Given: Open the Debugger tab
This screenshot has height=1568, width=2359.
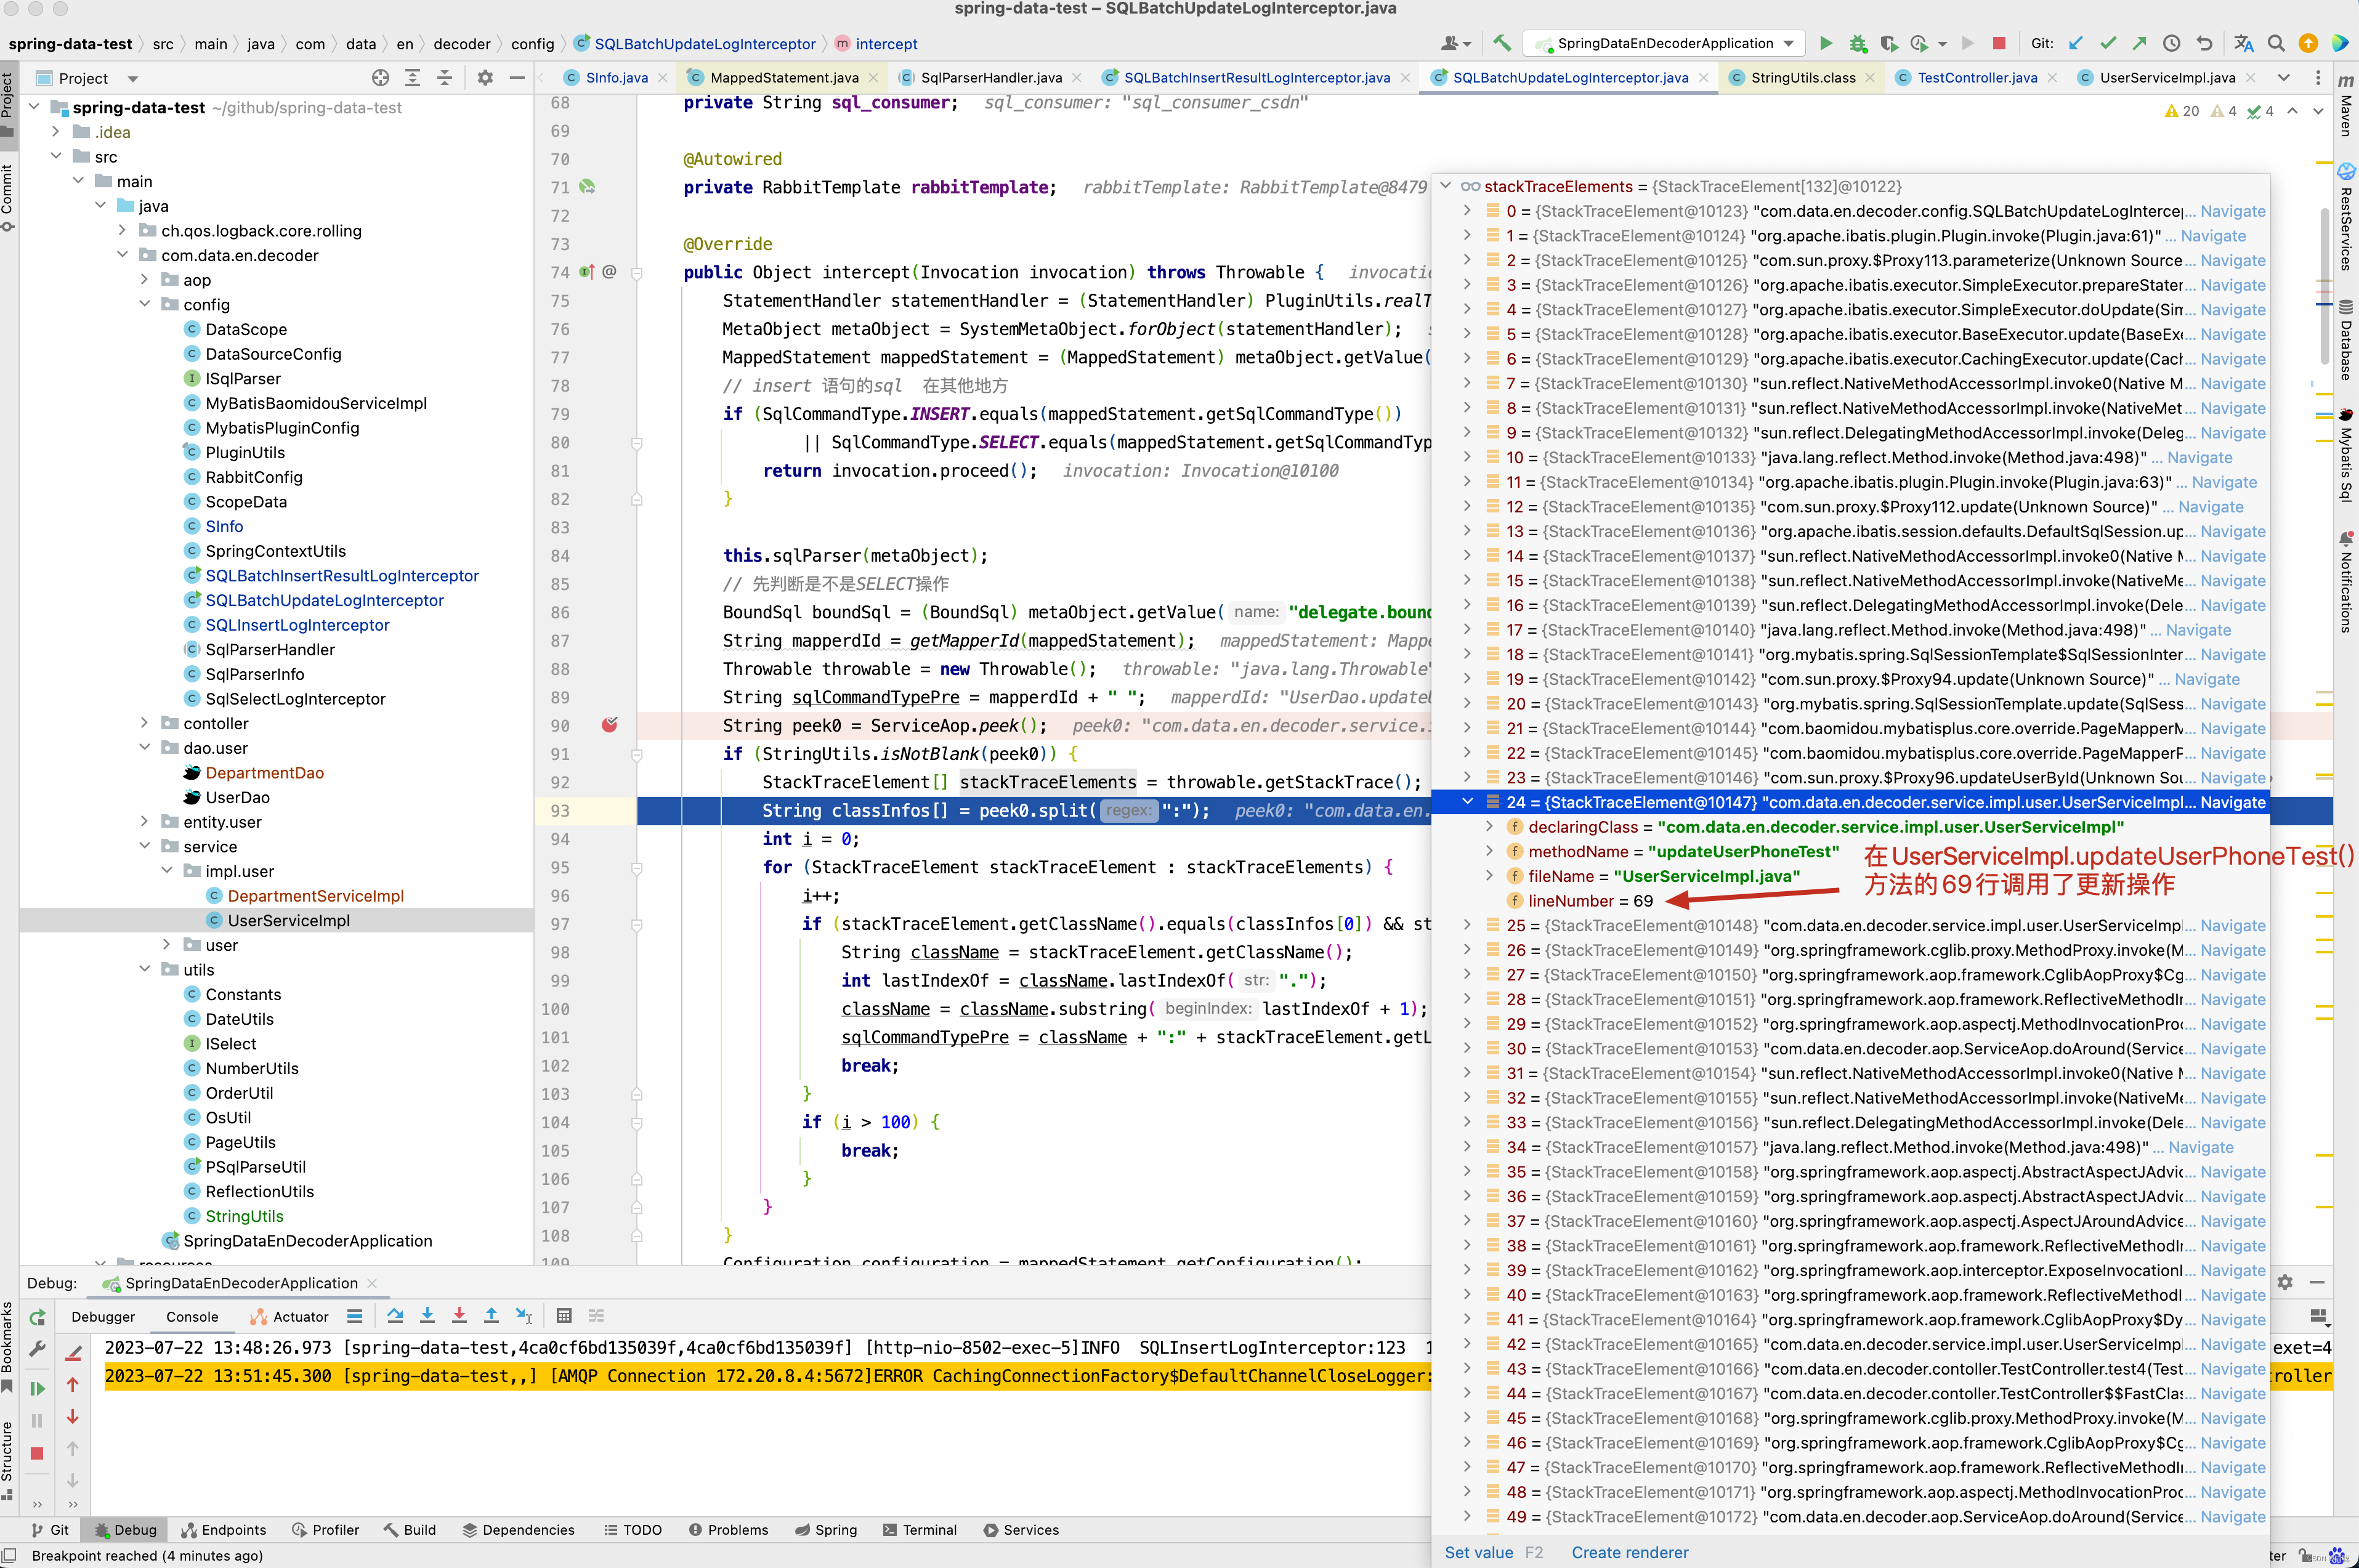Looking at the screenshot, I should point(103,1317).
